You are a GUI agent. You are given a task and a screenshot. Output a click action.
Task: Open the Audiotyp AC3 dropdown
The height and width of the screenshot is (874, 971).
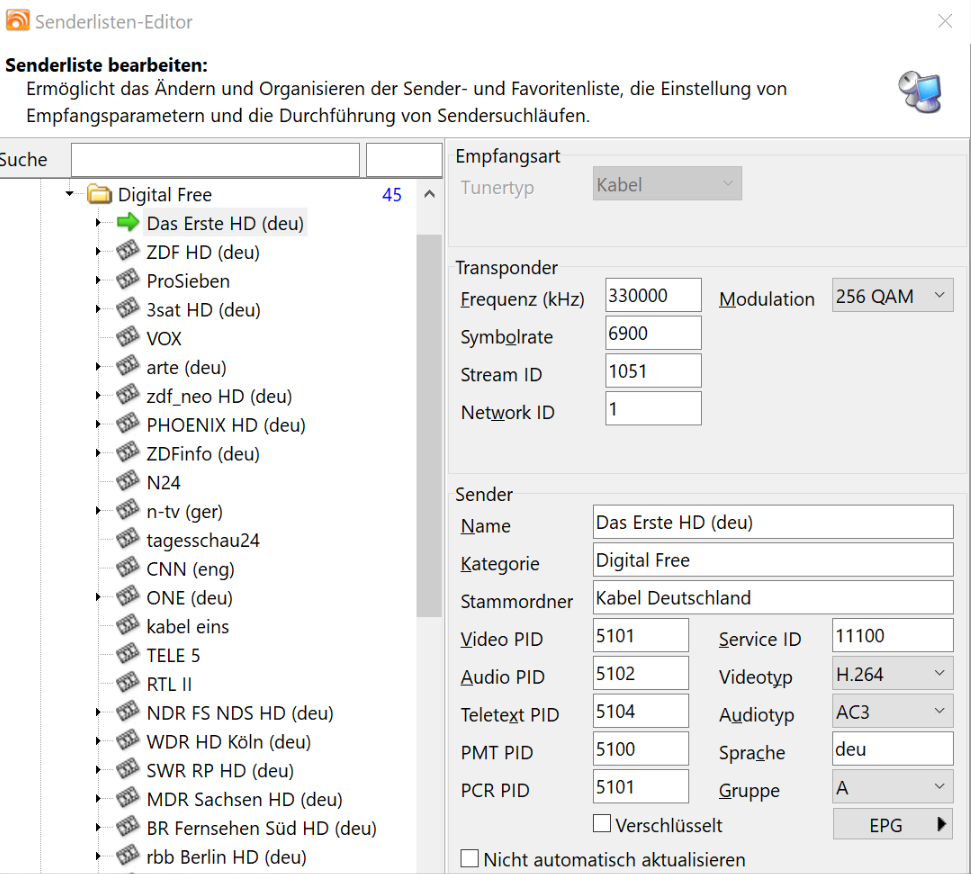click(892, 712)
